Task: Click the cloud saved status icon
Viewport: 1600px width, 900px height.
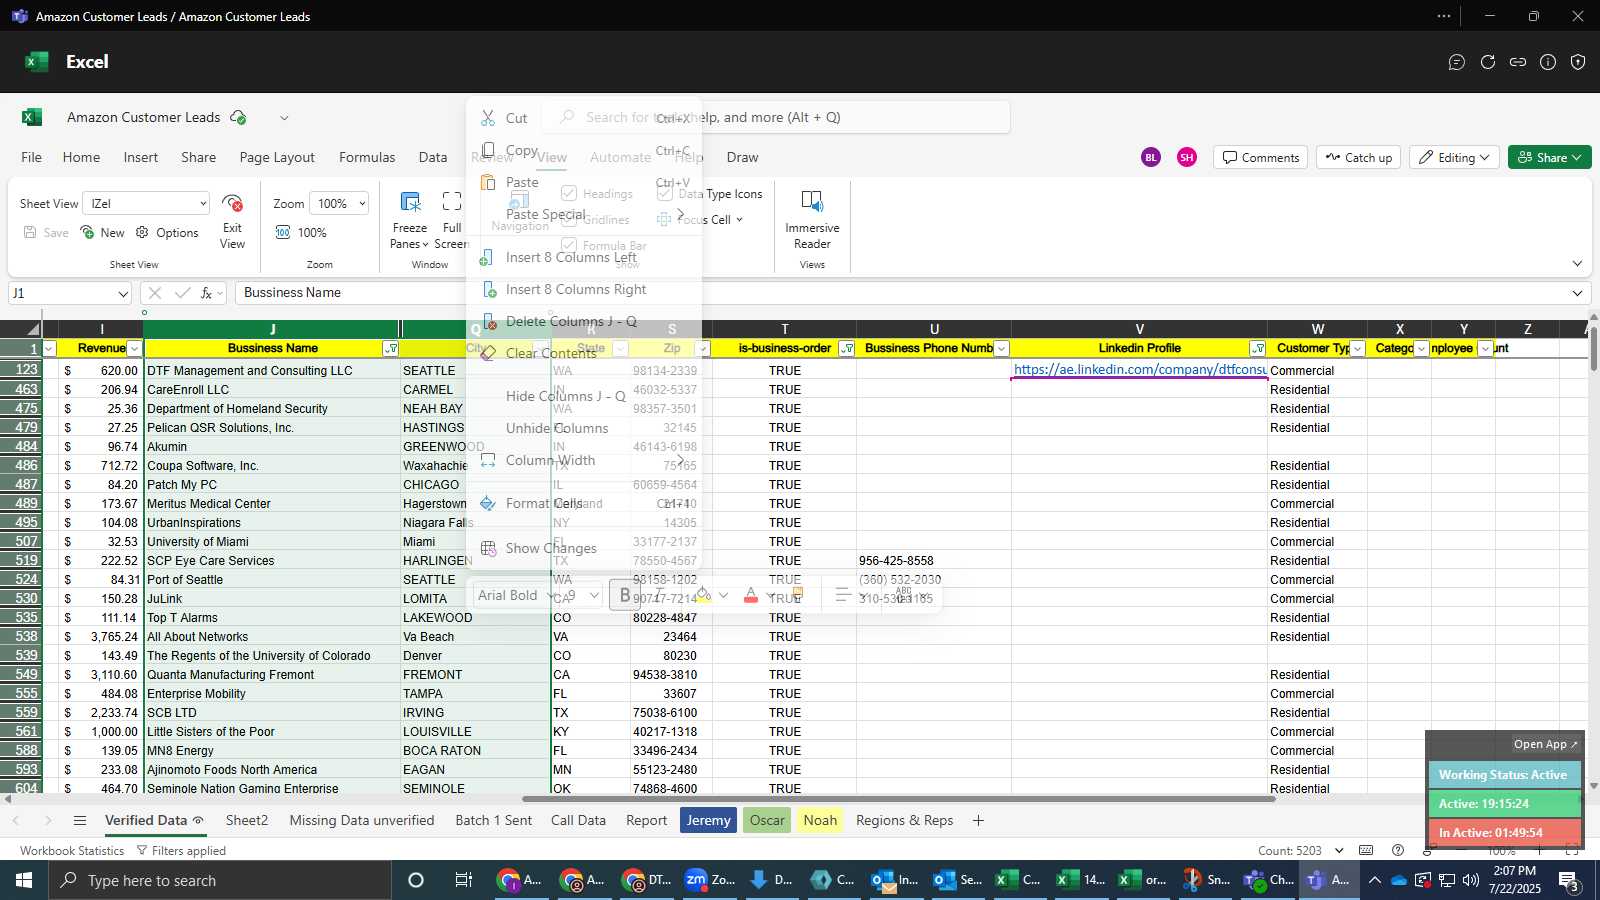Action: [238, 117]
